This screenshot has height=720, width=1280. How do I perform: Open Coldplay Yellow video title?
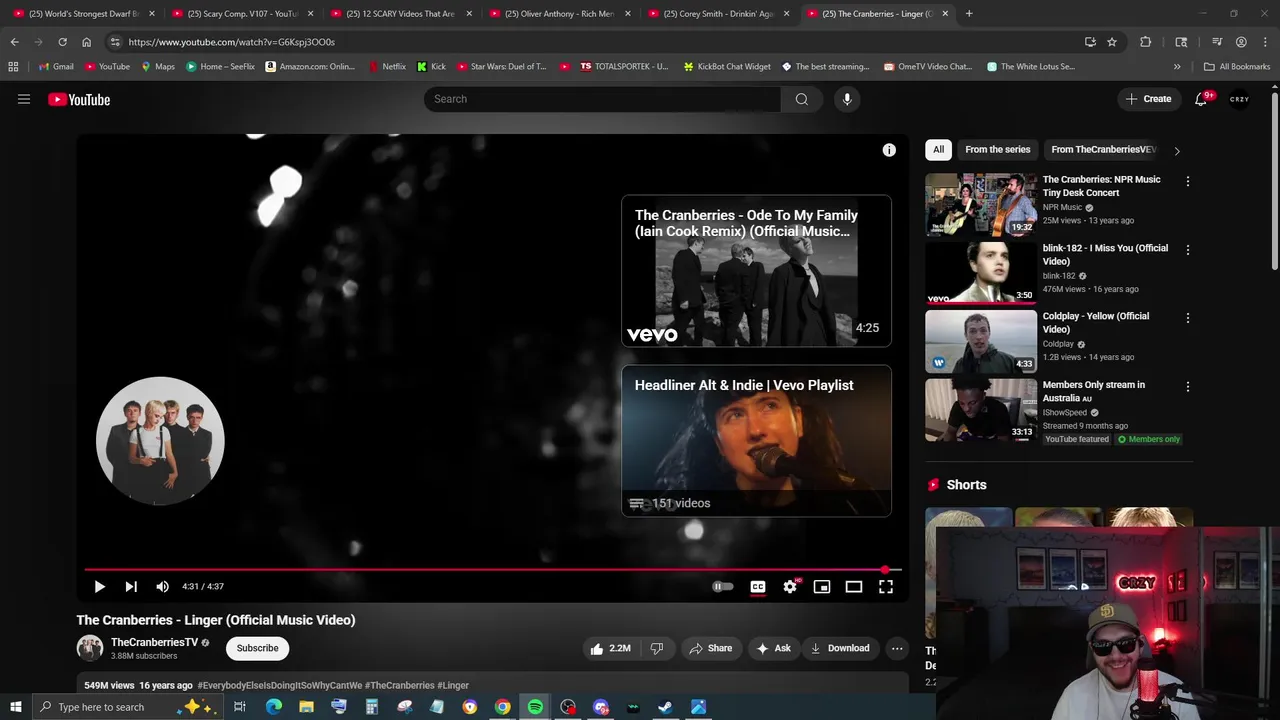coord(1096,322)
